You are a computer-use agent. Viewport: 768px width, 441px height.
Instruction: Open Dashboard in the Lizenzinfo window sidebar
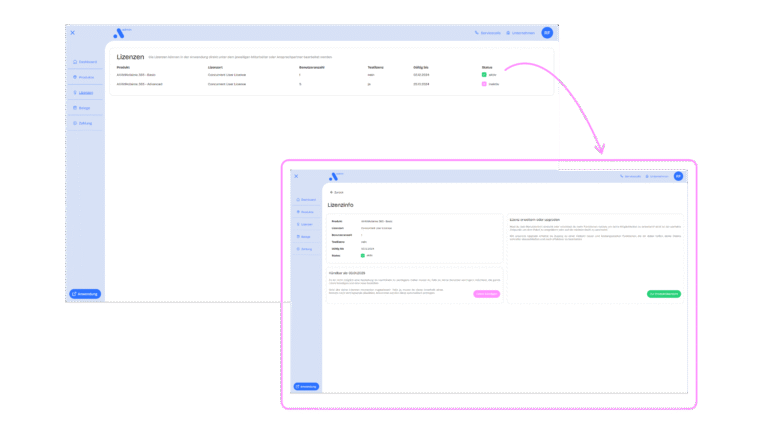[x=306, y=200]
